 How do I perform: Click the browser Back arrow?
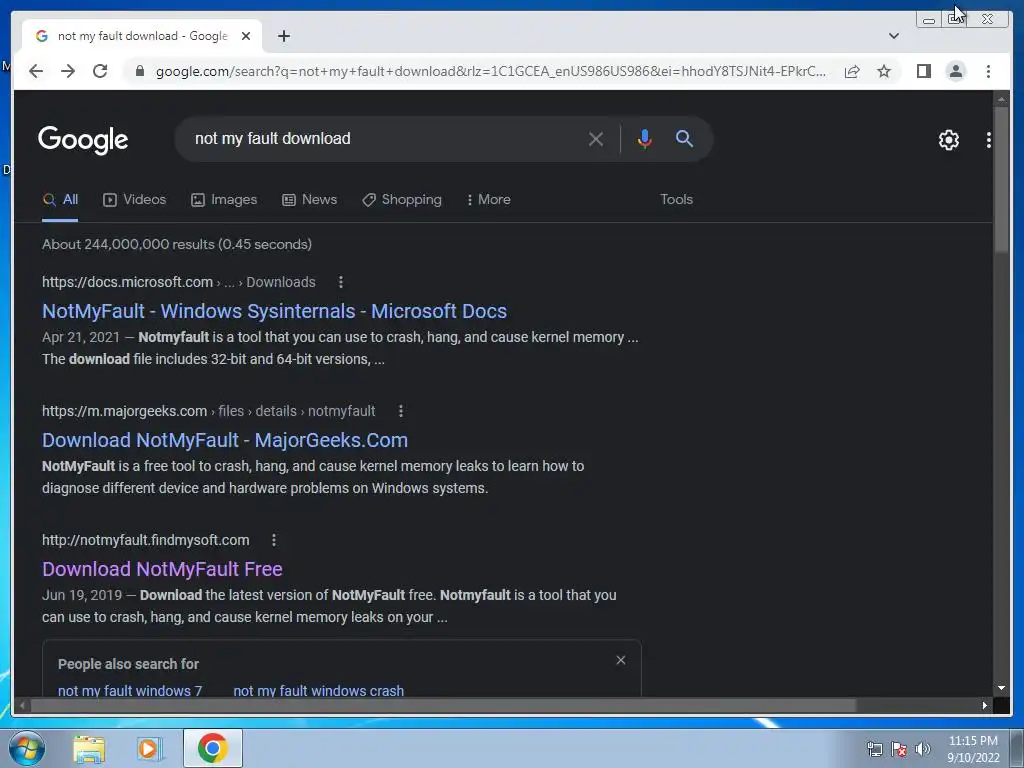[x=36, y=71]
